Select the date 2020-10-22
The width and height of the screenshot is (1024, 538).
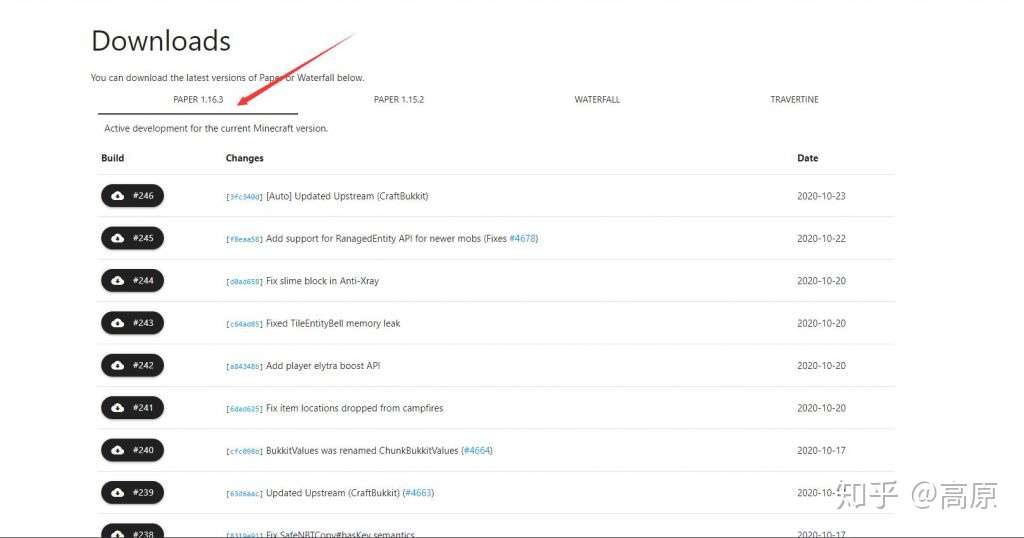[821, 238]
